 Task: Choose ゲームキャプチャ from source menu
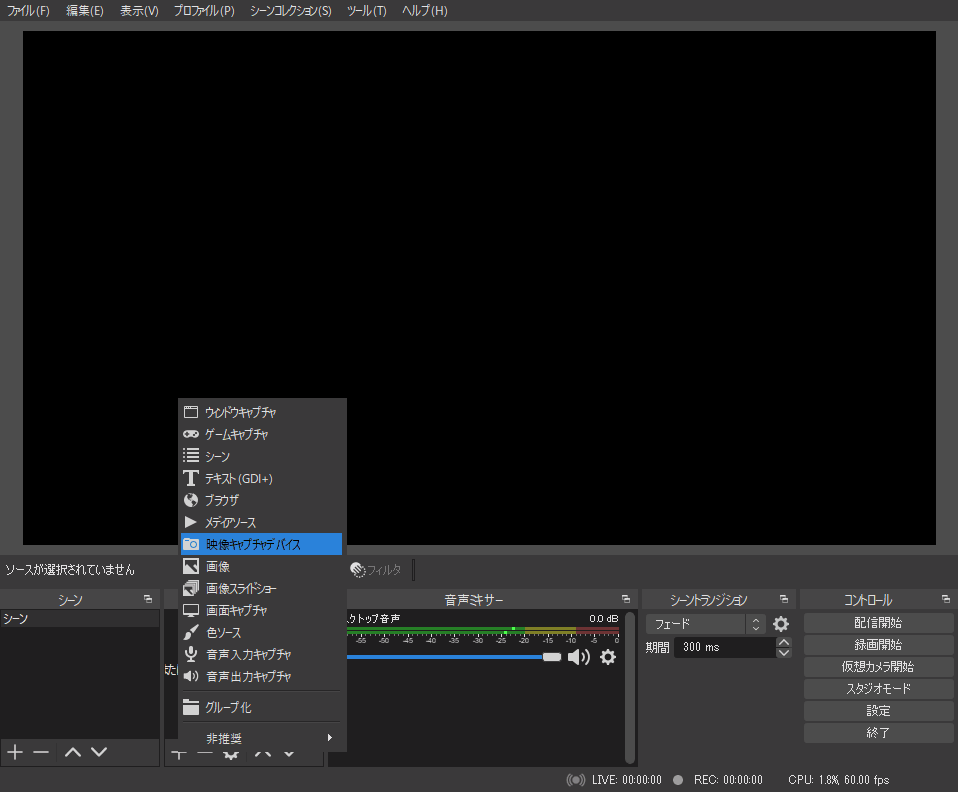click(261, 434)
